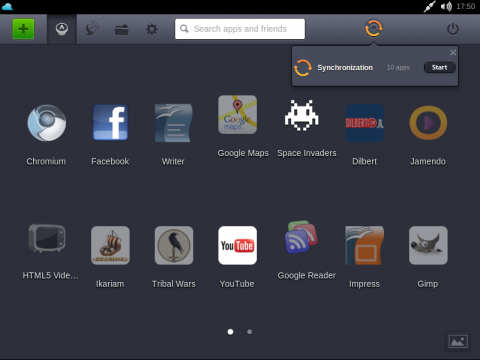Open the Dilbert app
The width and height of the screenshot is (480, 360).
[365, 123]
